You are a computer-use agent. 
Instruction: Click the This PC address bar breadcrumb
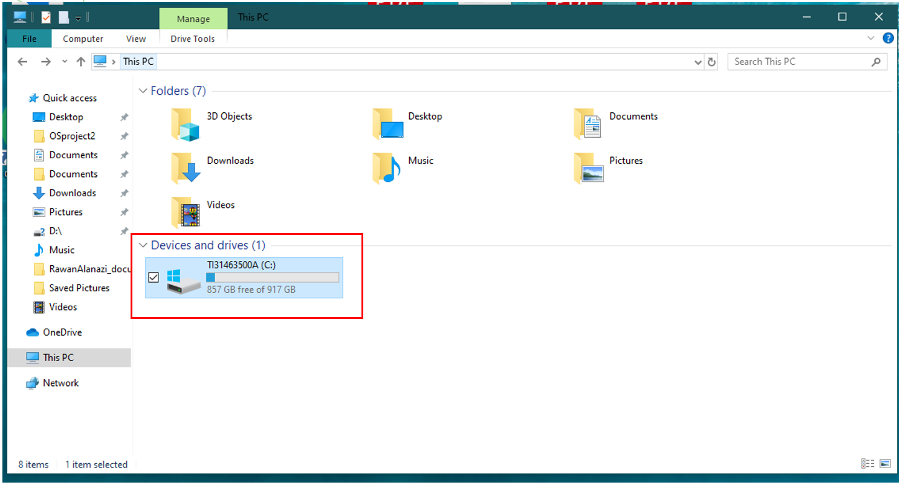(138, 62)
